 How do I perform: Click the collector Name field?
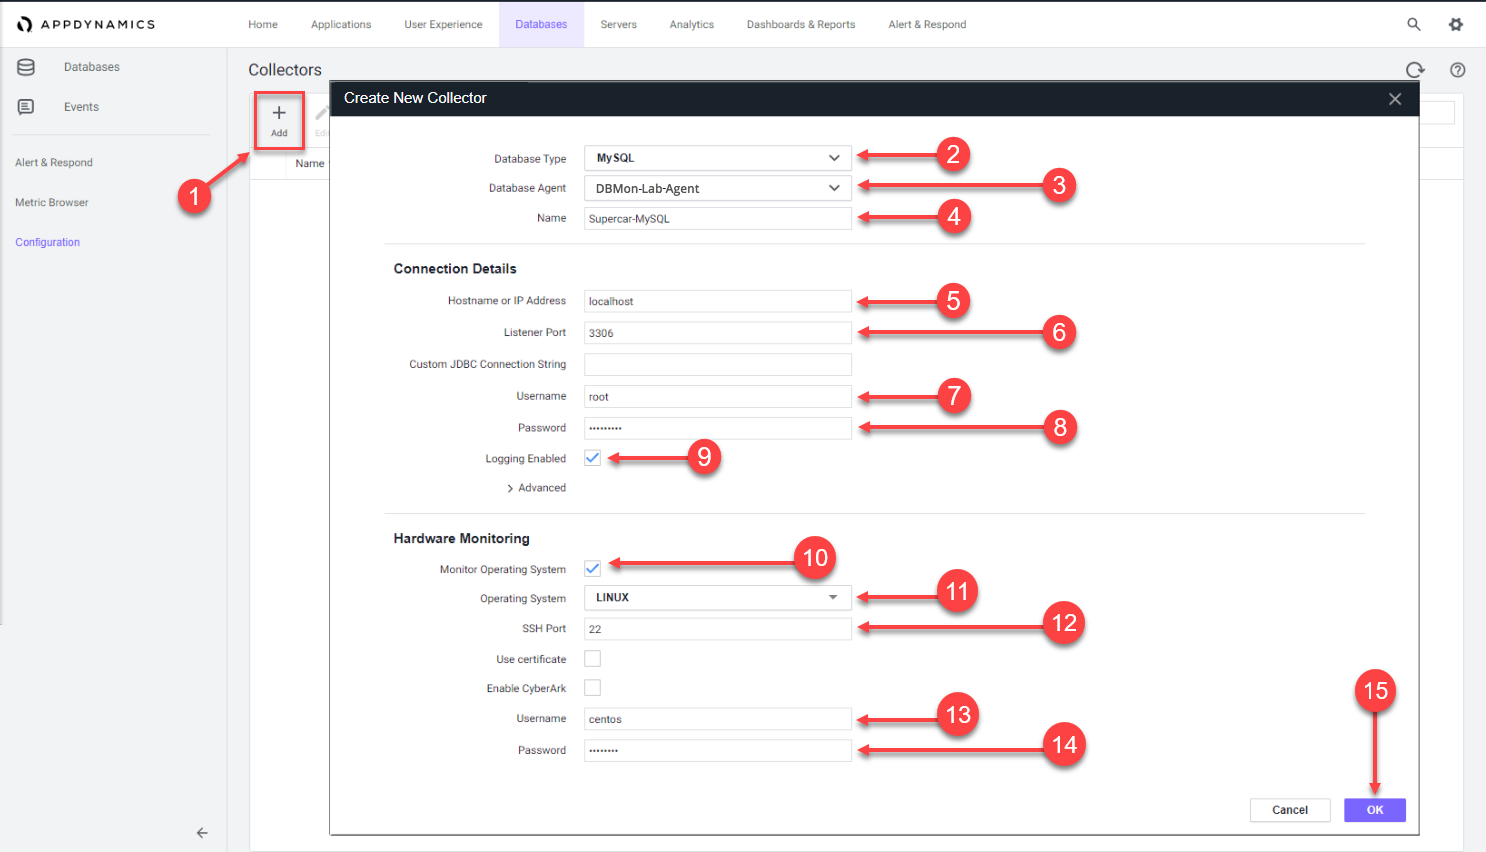(x=718, y=218)
